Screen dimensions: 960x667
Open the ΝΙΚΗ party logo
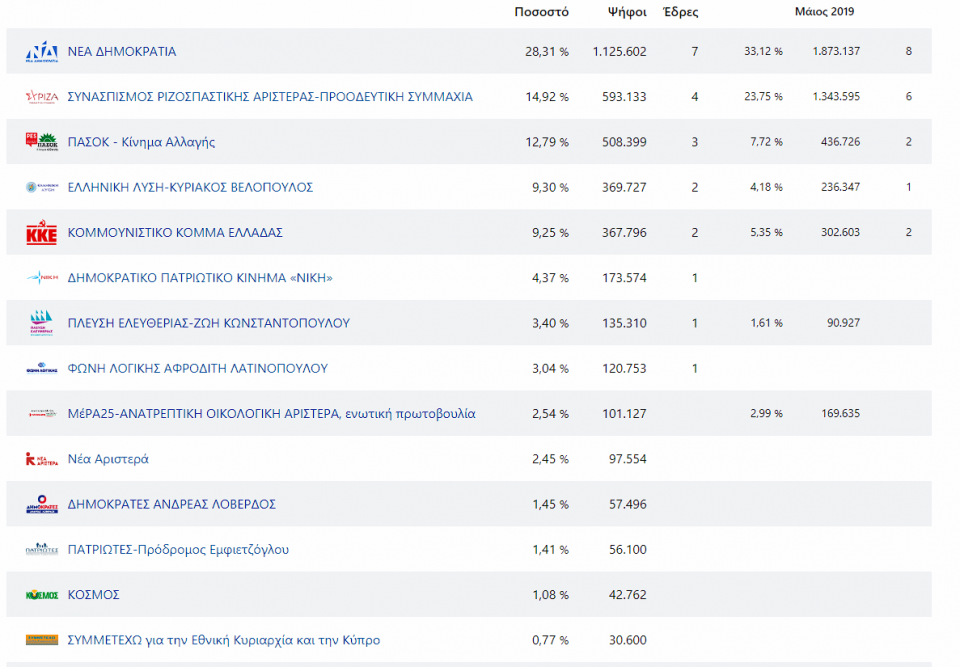pos(41,278)
